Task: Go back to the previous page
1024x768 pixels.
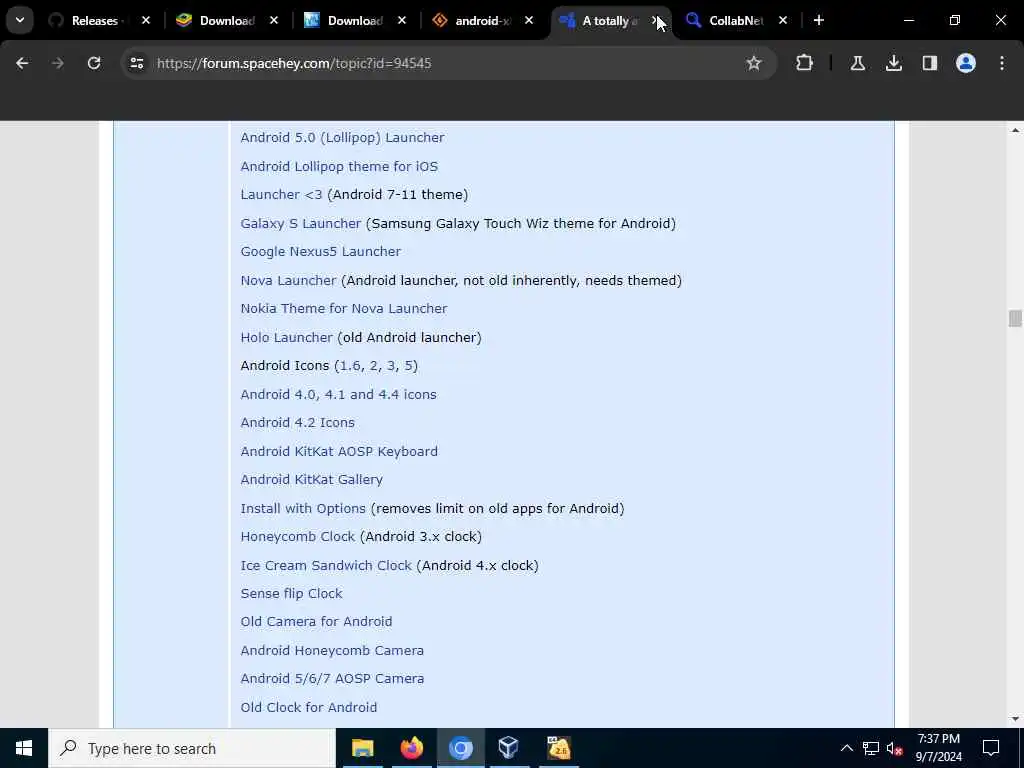Action: tap(22, 63)
